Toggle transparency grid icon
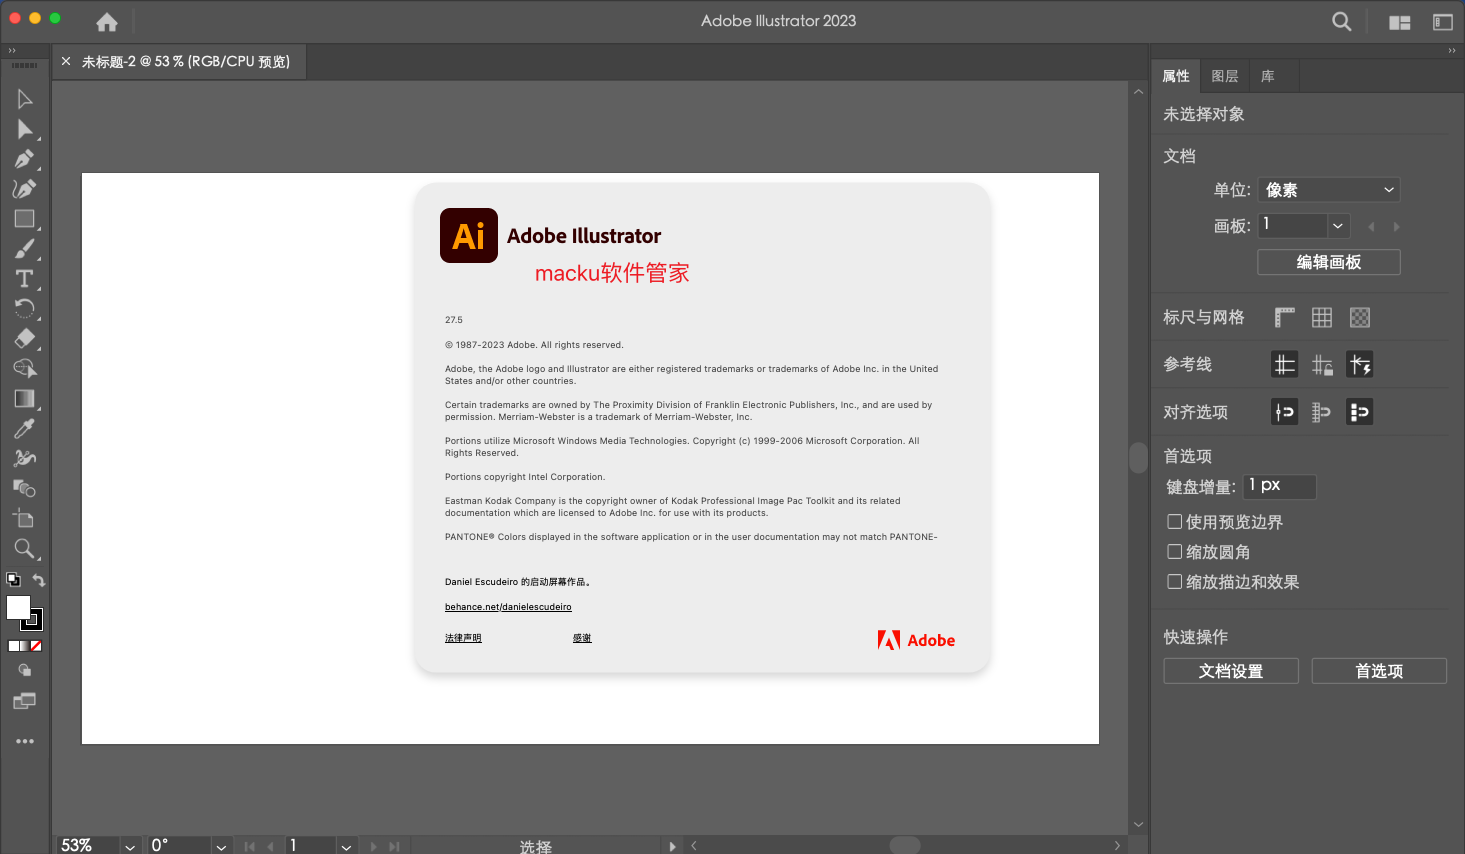Viewport: 1465px width, 854px height. pos(1360,317)
